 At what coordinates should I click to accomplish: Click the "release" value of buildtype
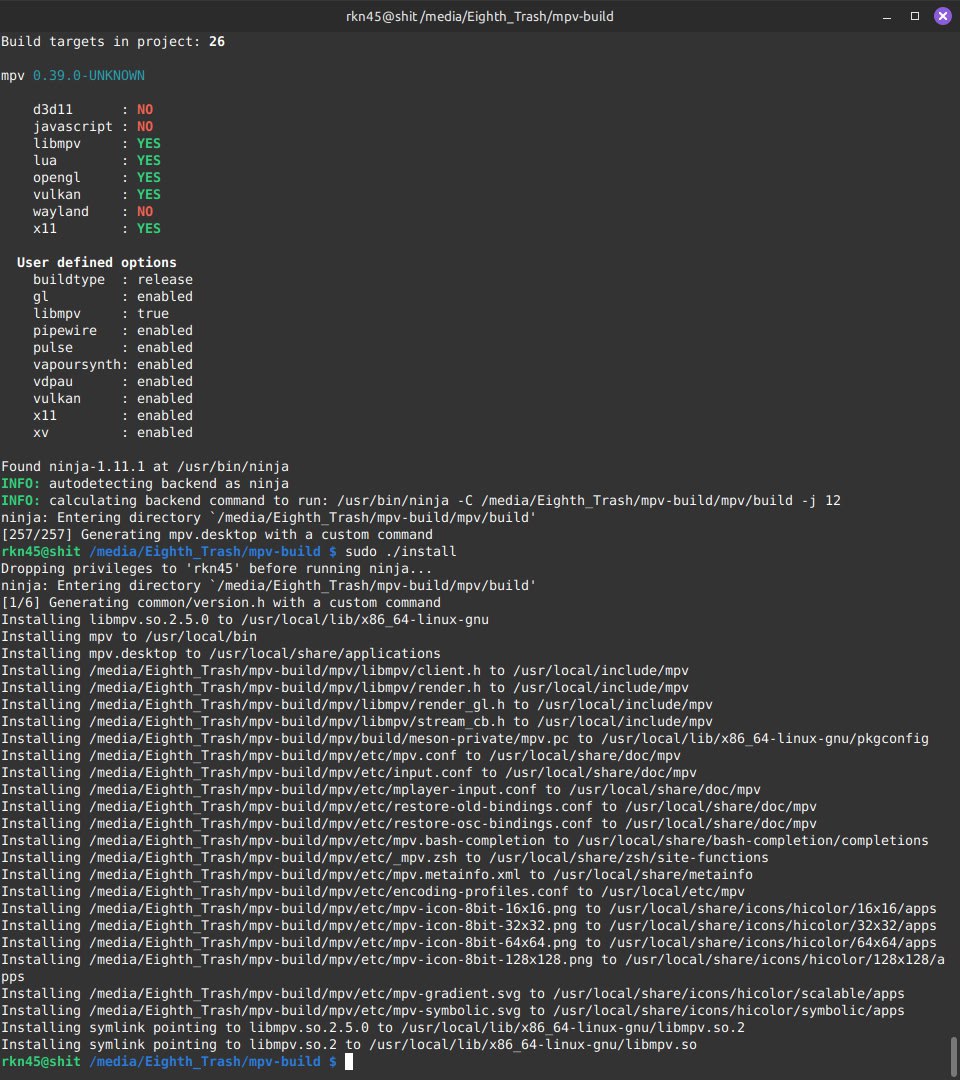165,280
